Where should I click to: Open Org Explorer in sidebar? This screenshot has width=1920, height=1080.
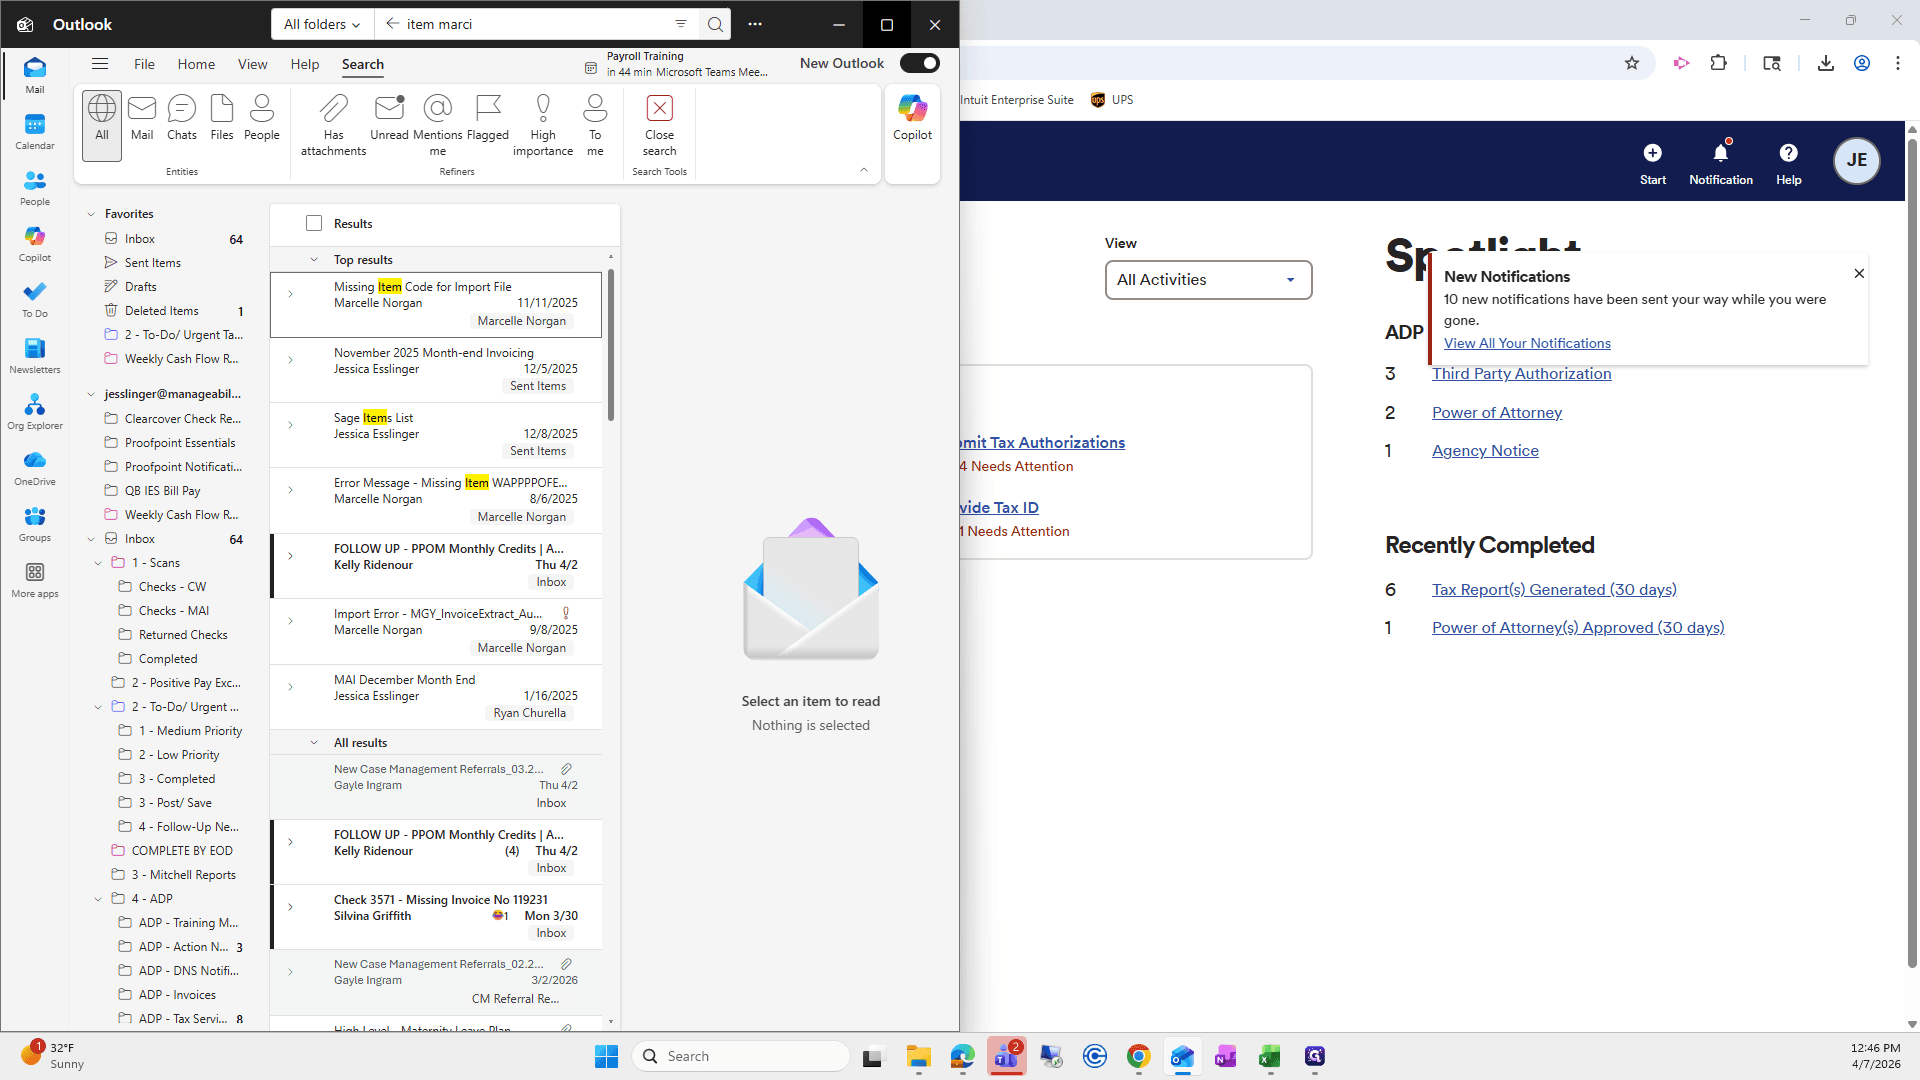(x=35, y=412)
